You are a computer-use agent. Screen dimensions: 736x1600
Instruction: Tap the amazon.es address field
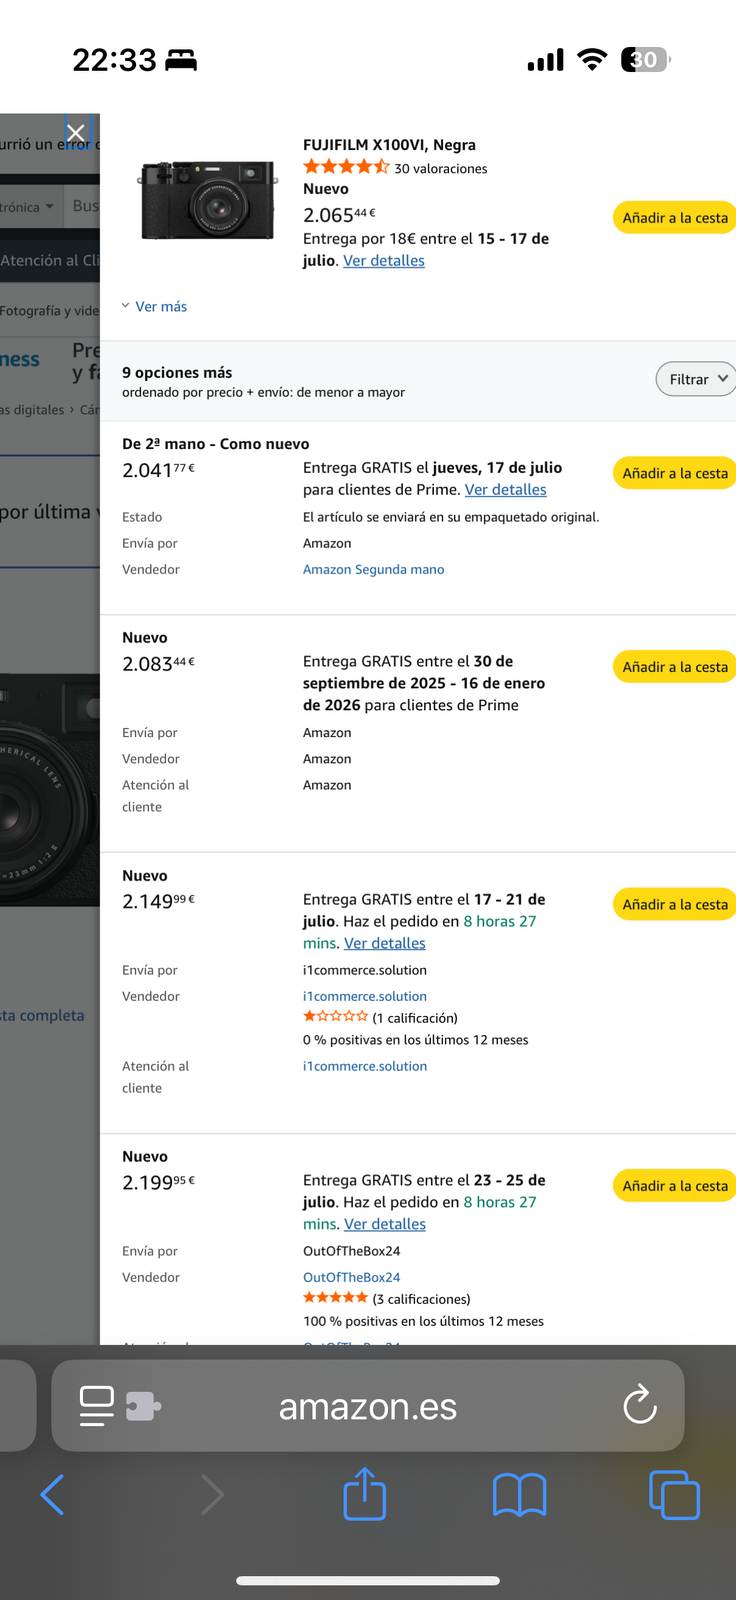tap(368, 1406)
